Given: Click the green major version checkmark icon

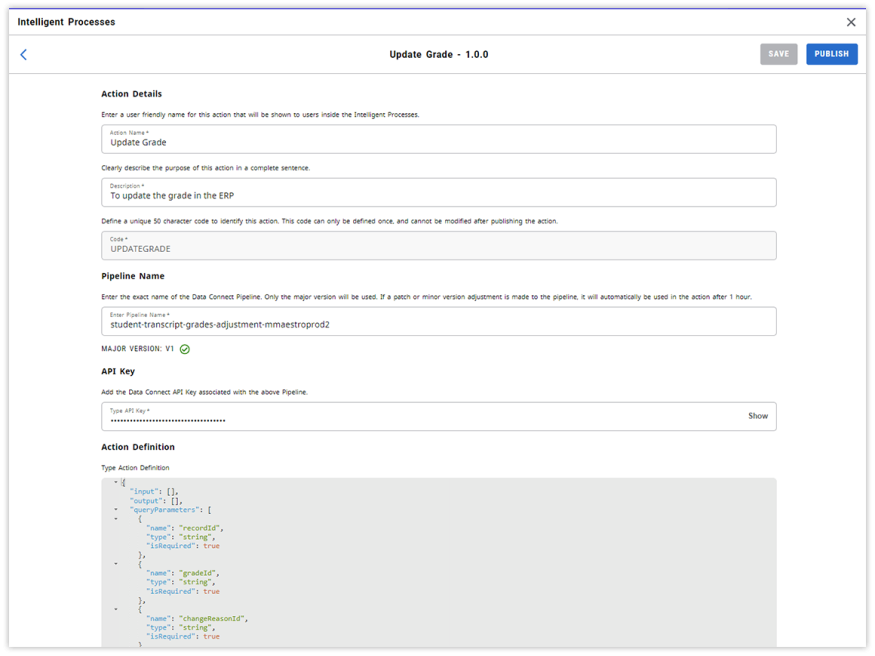Looking at the screenshot, I should pyautogui.click(x=185, y=349).
